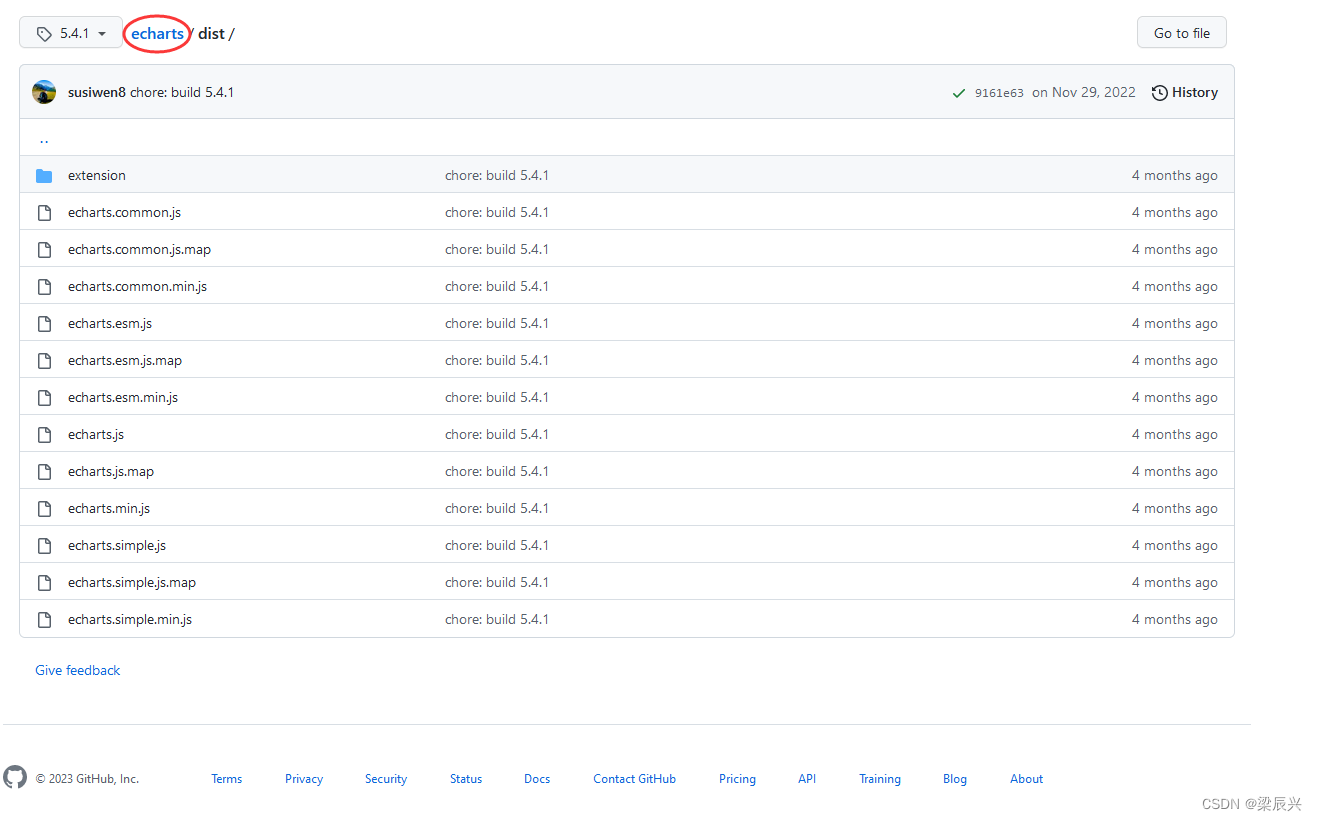Open echarts.js file
This screenshot has width=1317, height=821.
96,434
